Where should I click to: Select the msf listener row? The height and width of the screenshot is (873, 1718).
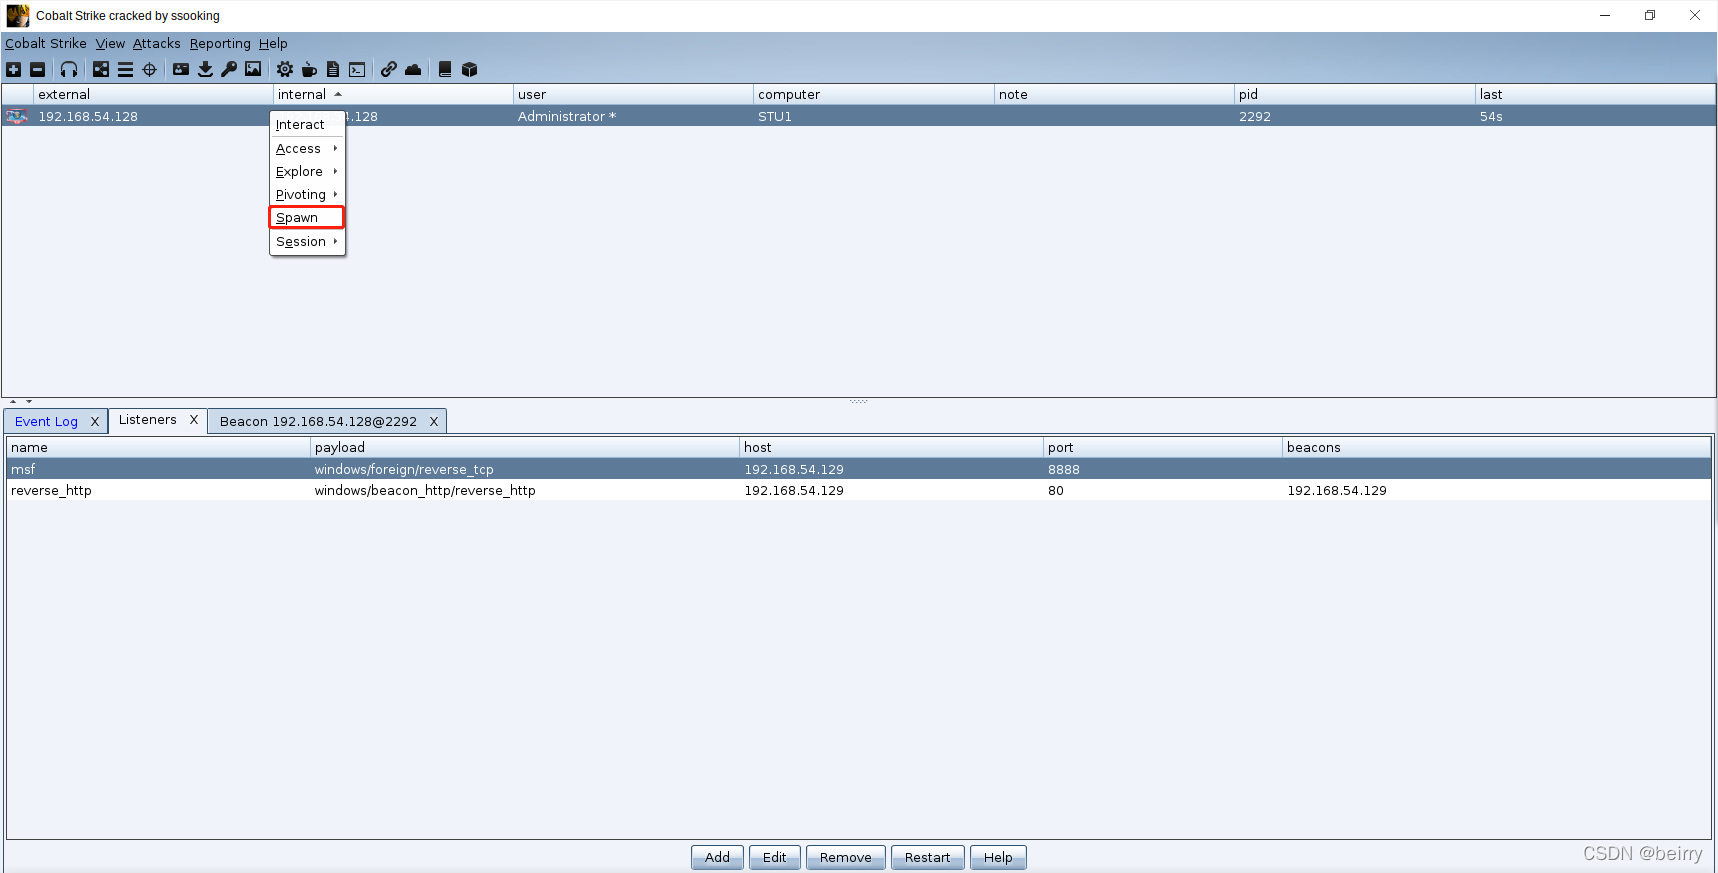859,469
